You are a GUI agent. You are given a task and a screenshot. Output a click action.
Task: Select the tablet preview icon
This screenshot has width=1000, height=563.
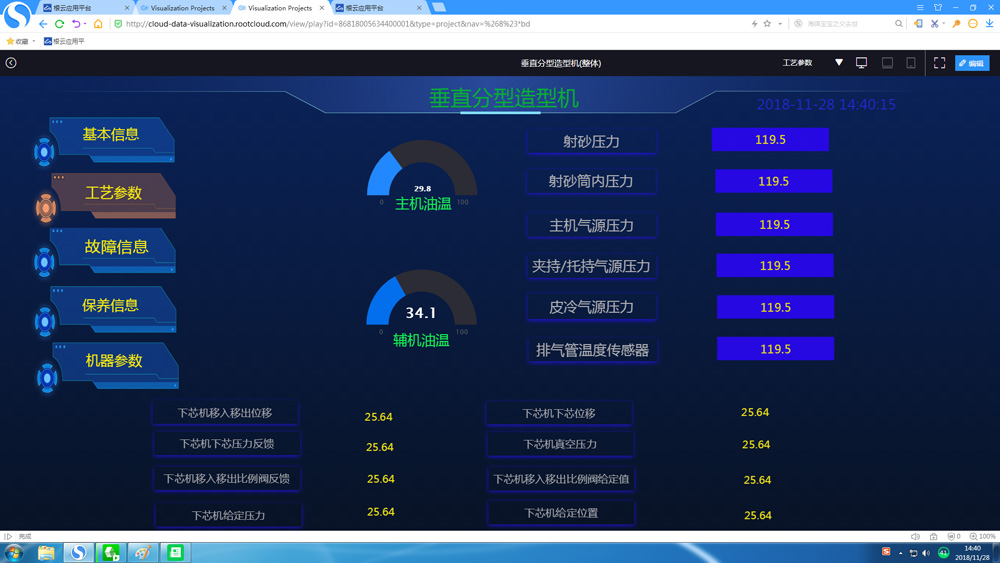tap(887, 63)
